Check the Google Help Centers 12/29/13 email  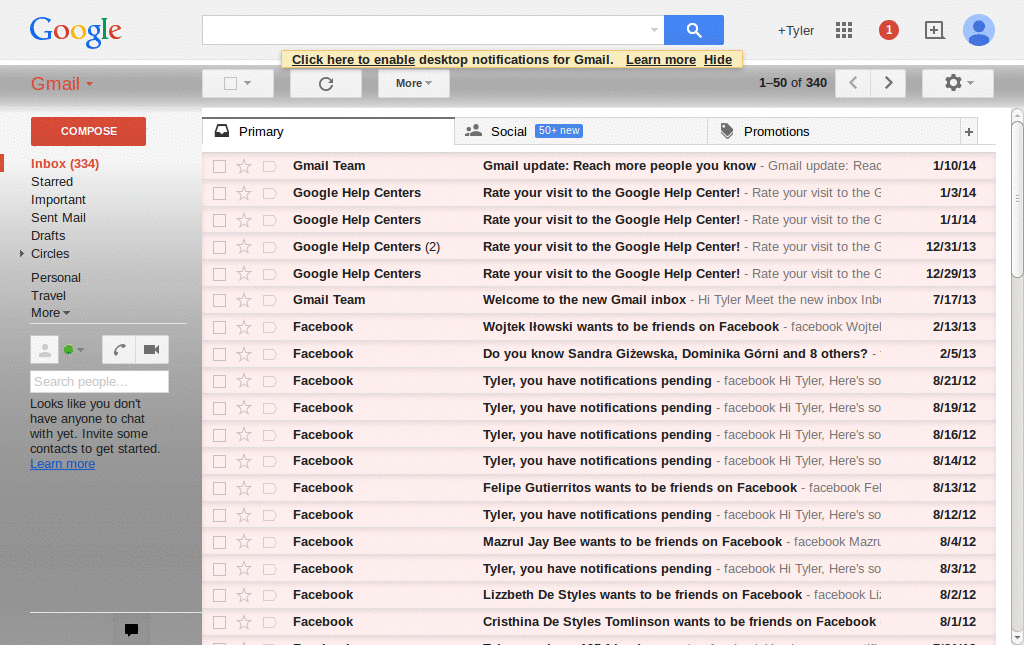(219, 274)
